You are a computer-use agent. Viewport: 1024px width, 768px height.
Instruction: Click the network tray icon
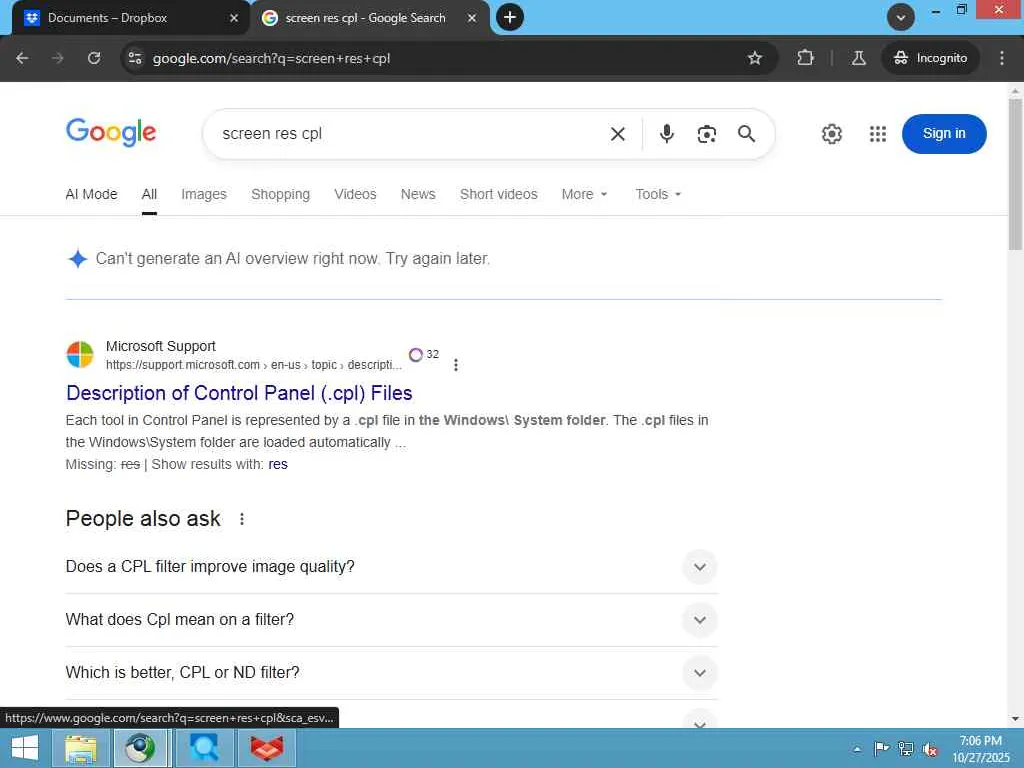905,749
